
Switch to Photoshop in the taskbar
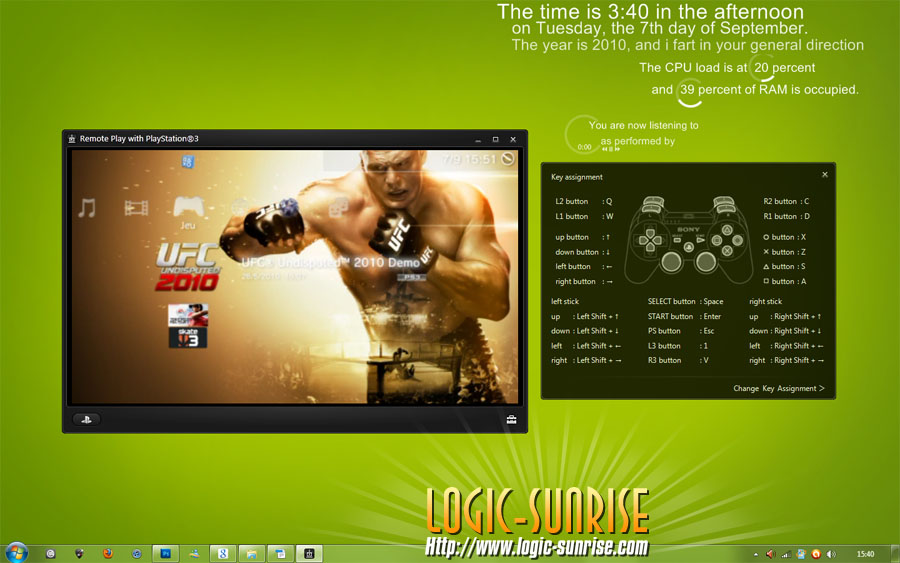165,553
